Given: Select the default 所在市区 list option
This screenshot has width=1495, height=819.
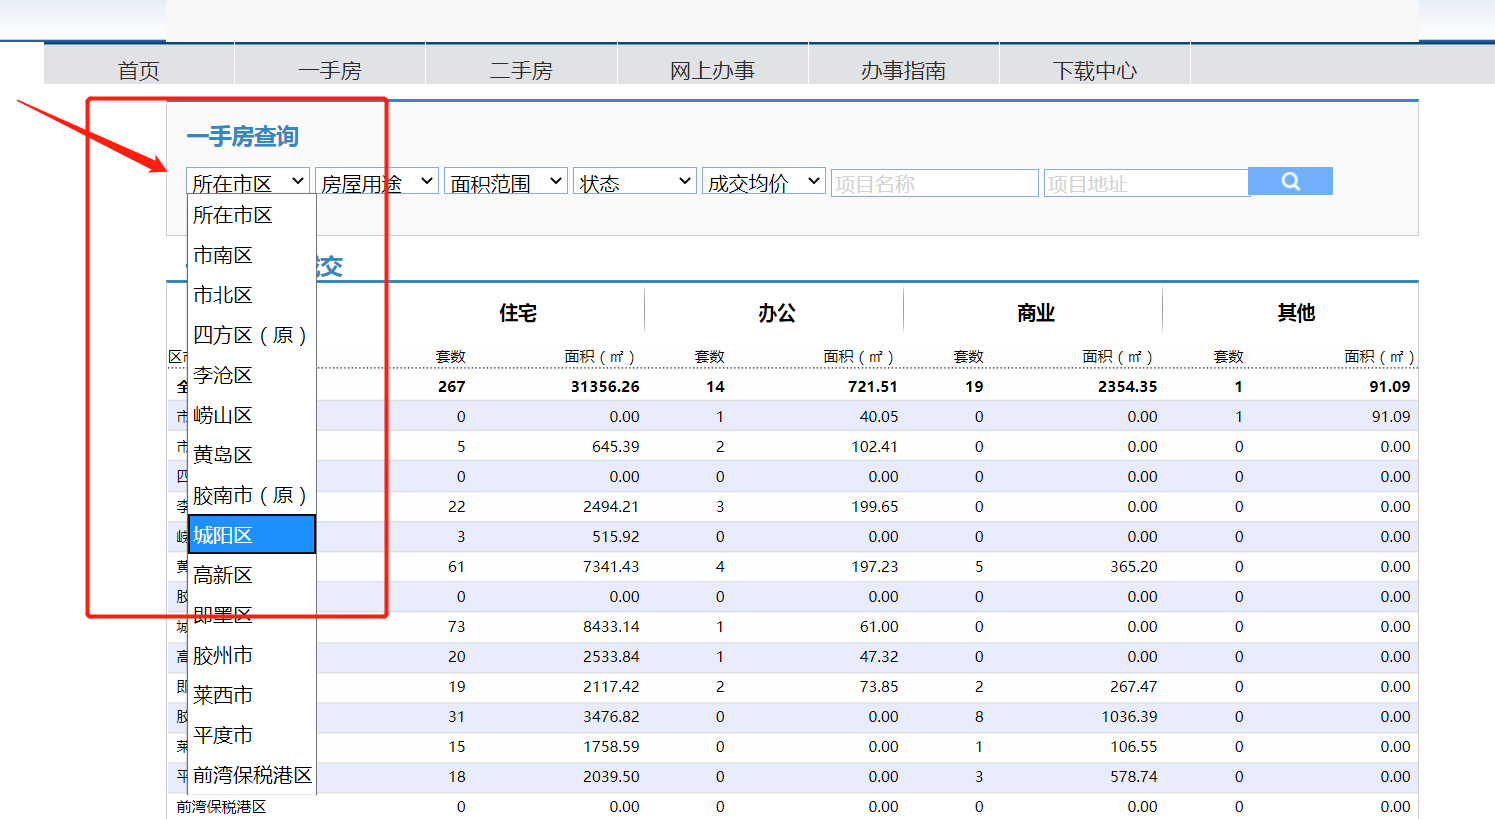Looking at the screenshot, I should pyautogui.click(x=252, y=215).
